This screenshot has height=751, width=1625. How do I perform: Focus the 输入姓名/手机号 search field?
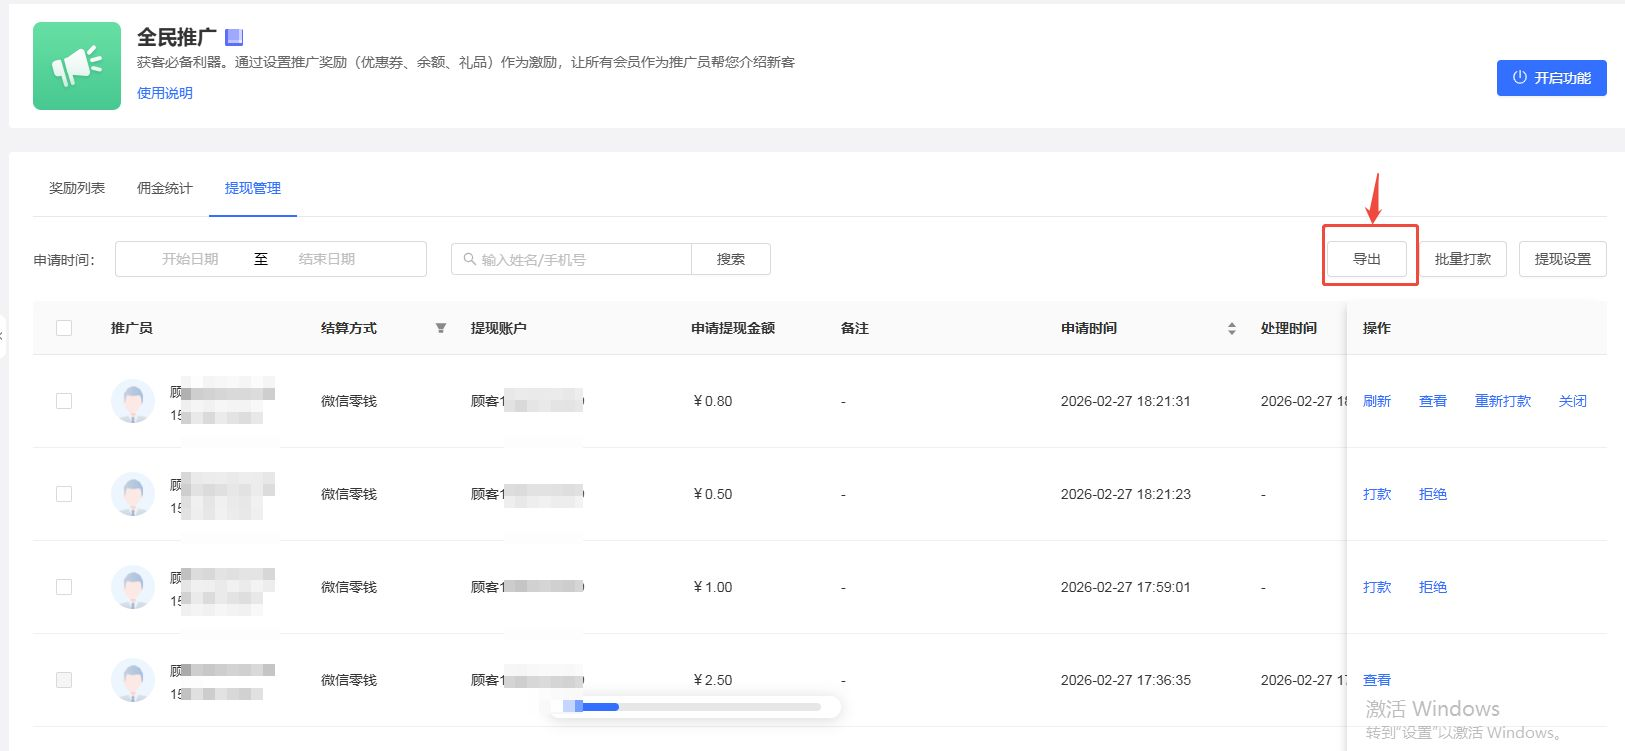[572, 259]
